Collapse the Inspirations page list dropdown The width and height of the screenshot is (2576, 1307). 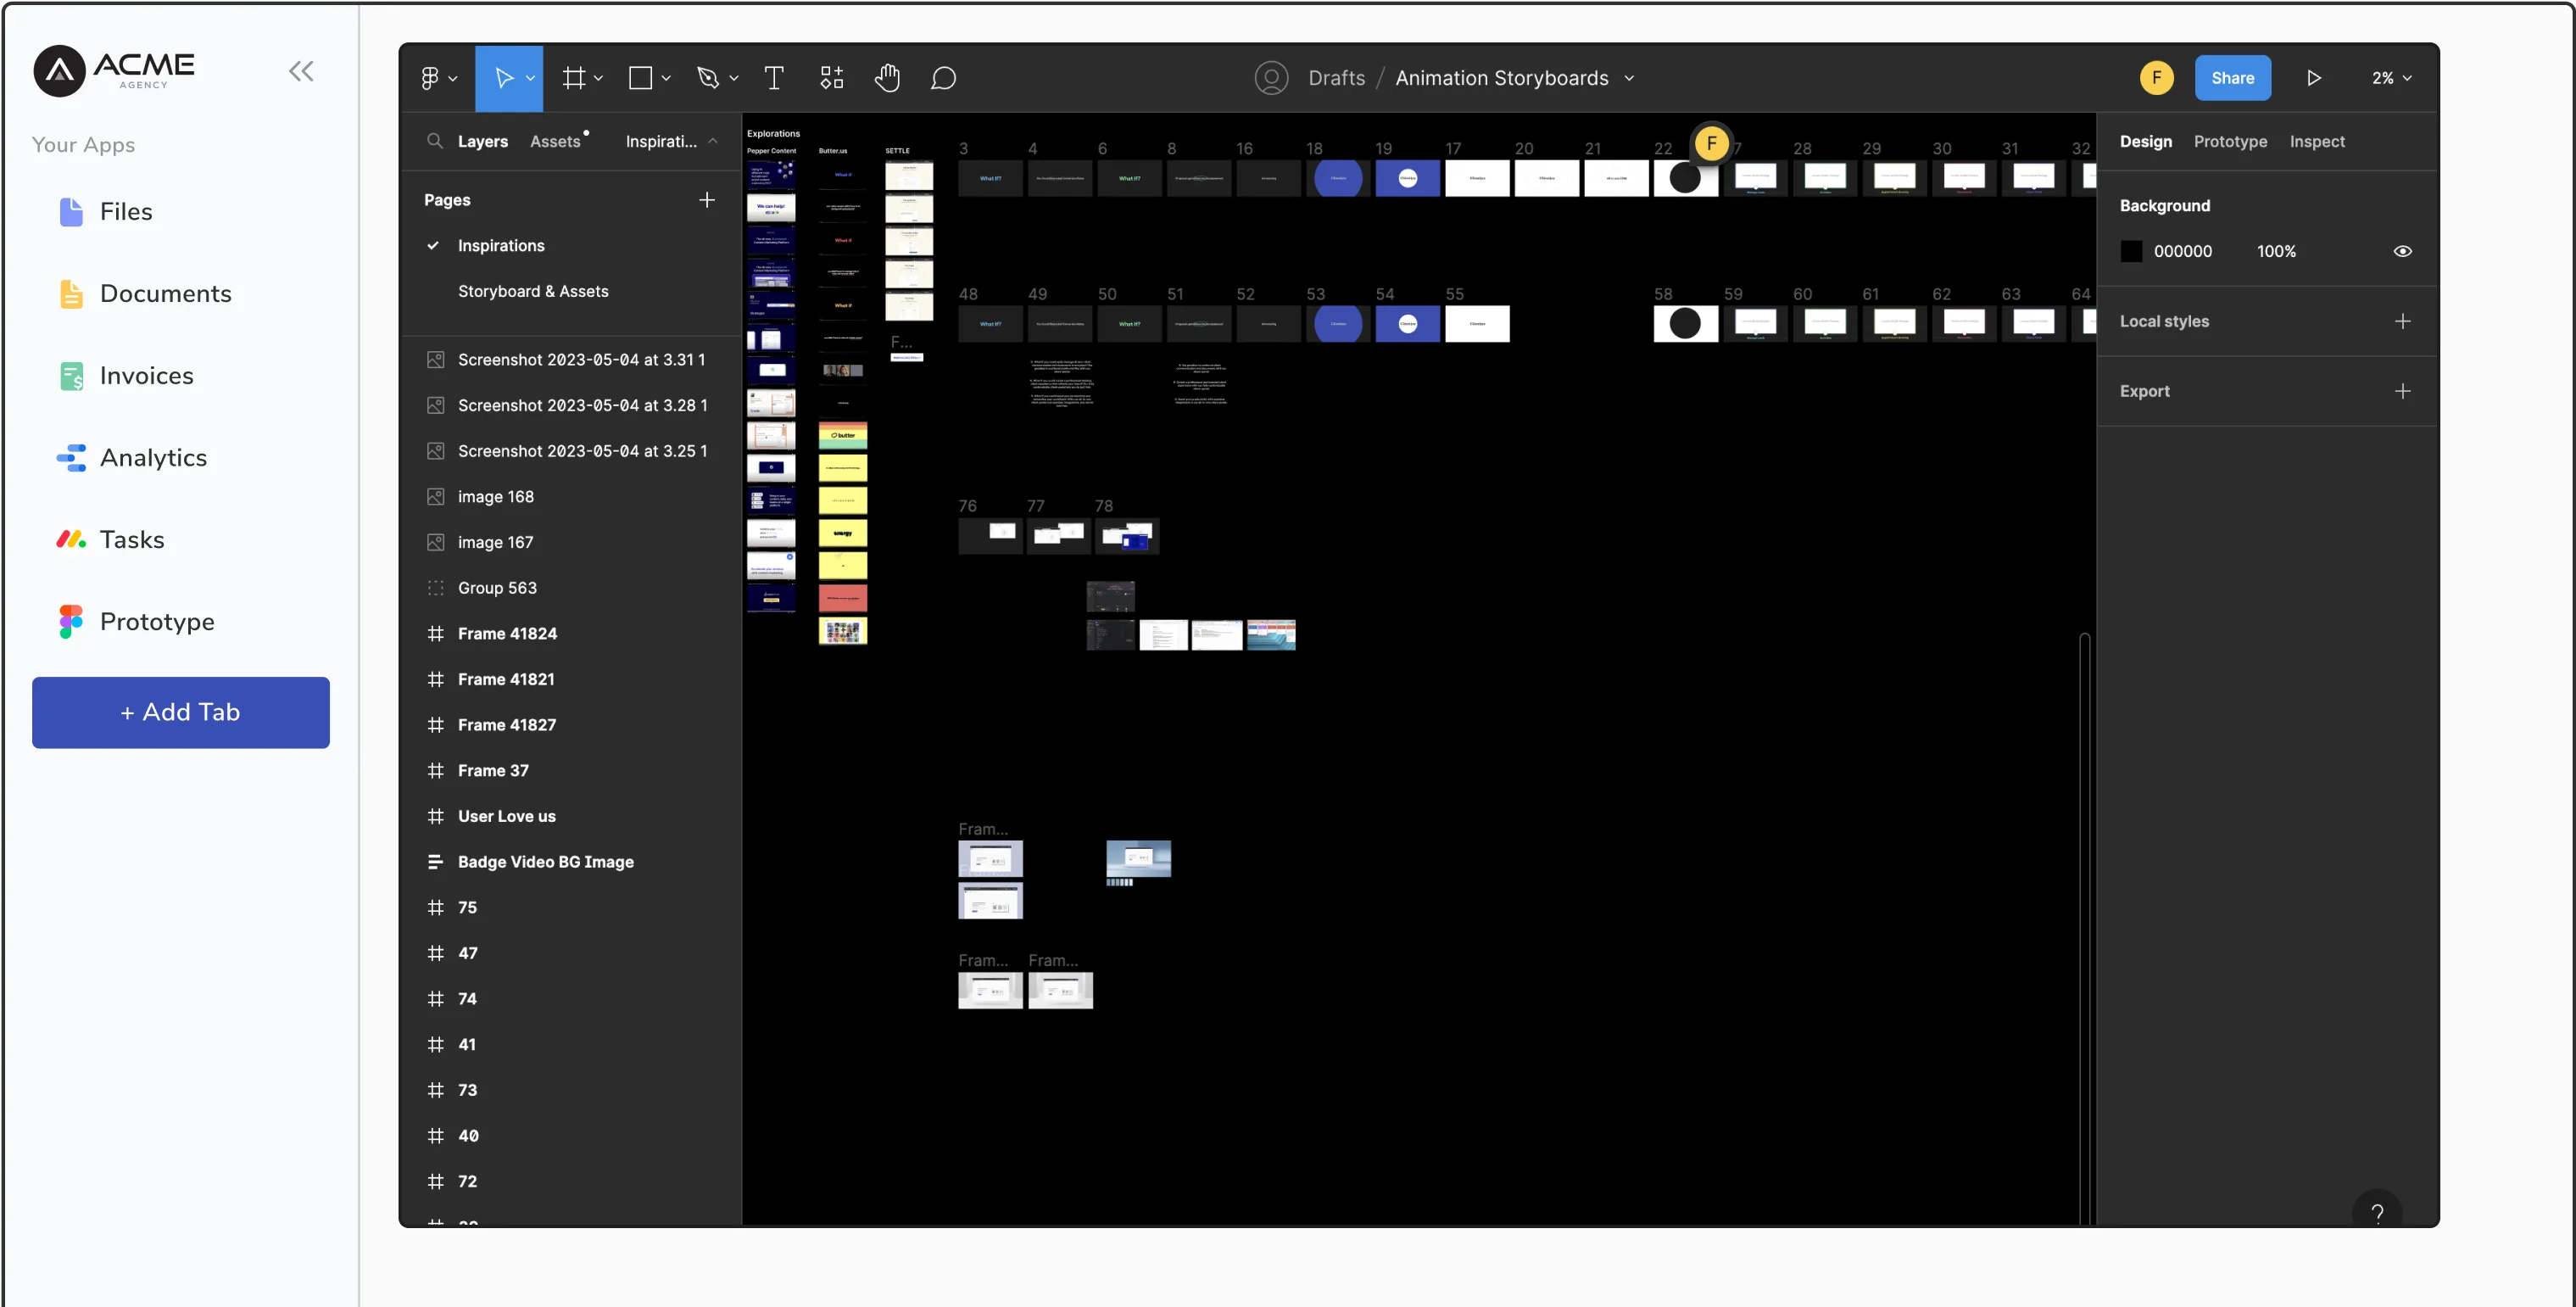point(712,141)
